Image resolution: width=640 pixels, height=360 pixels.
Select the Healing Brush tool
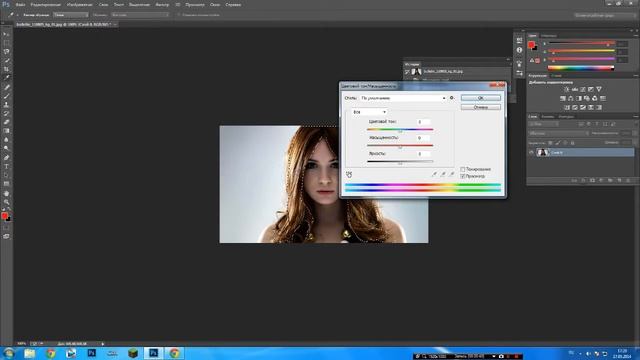6,87
